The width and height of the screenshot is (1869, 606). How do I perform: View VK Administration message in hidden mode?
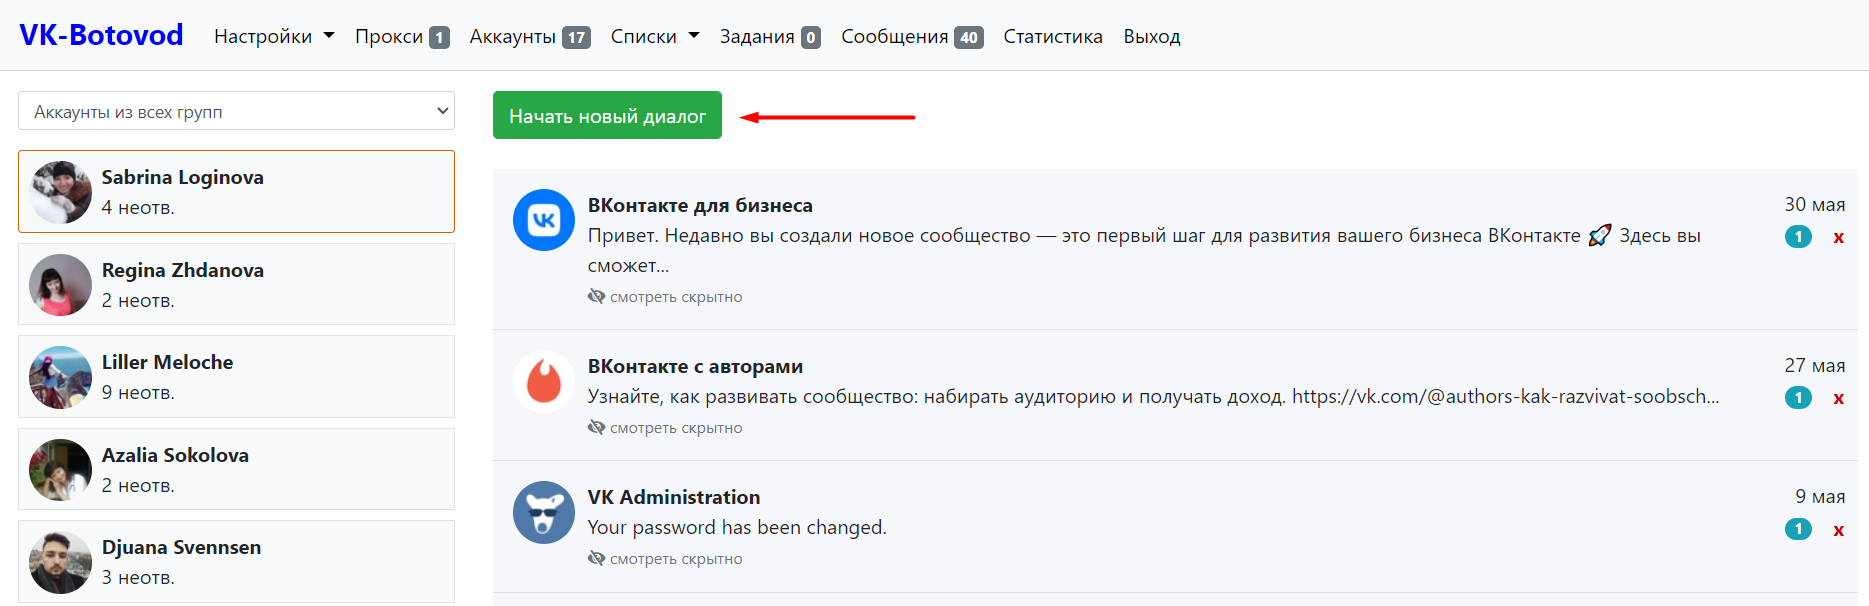click(665, 558)
